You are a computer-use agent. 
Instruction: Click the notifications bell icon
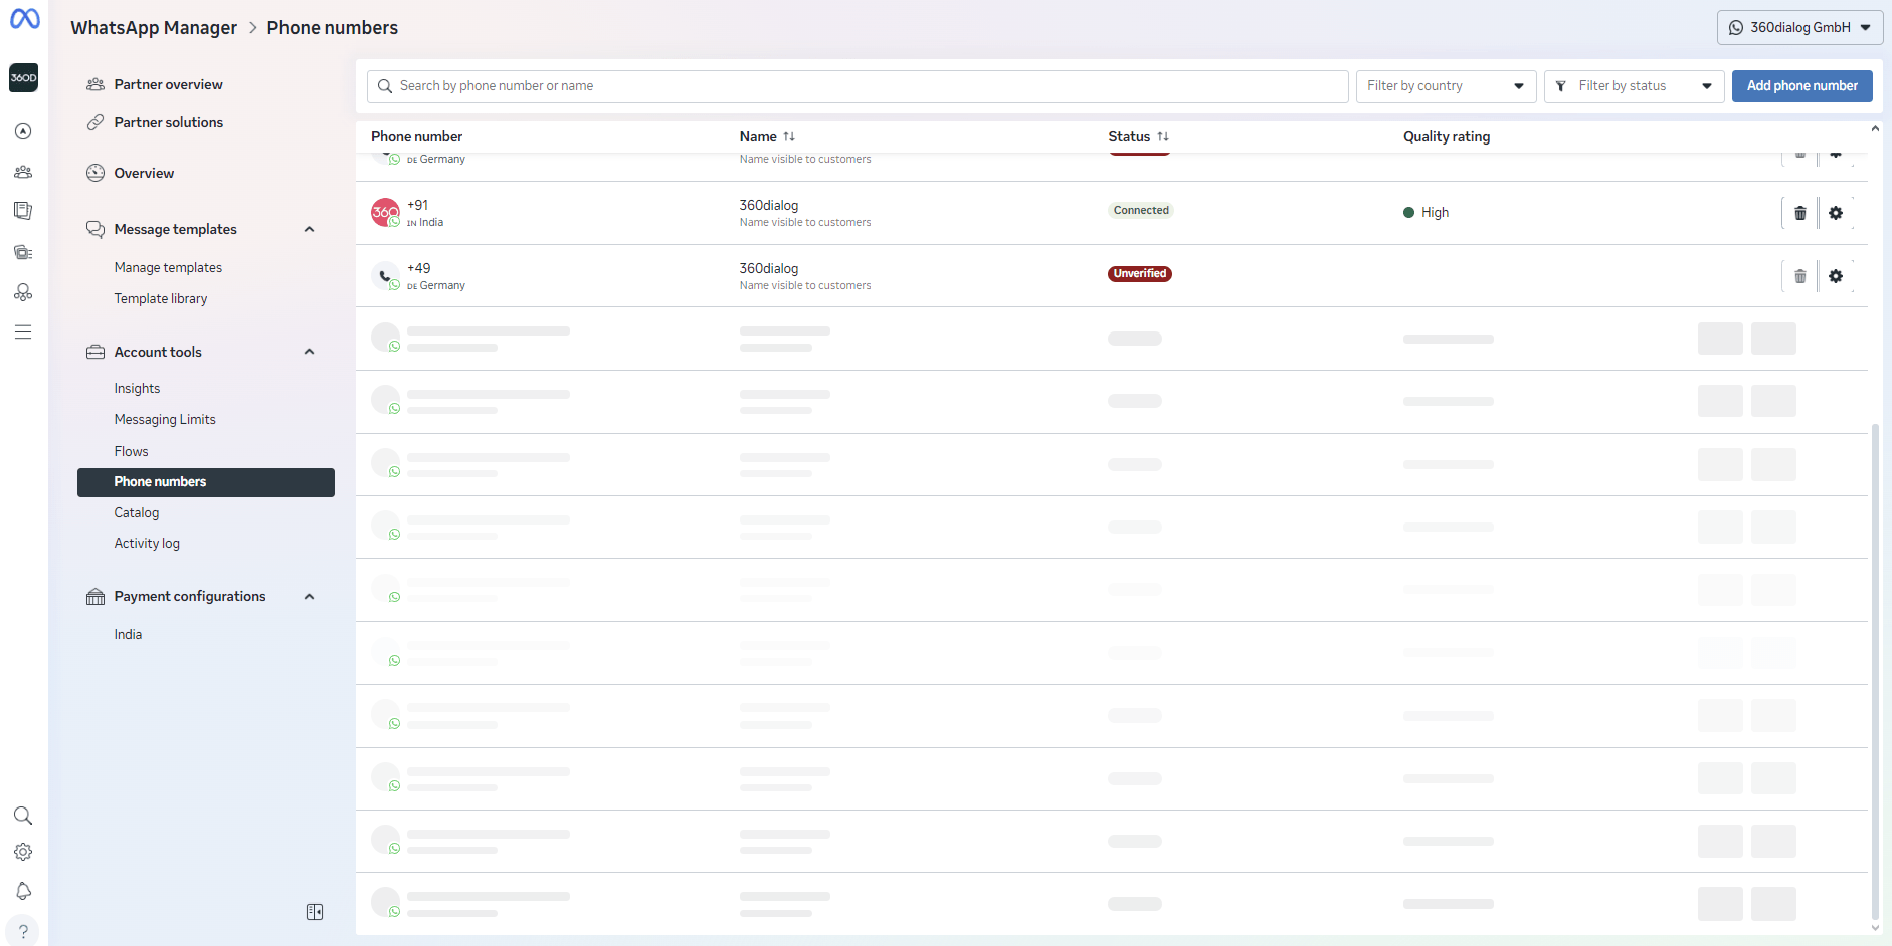coord(23,891)
